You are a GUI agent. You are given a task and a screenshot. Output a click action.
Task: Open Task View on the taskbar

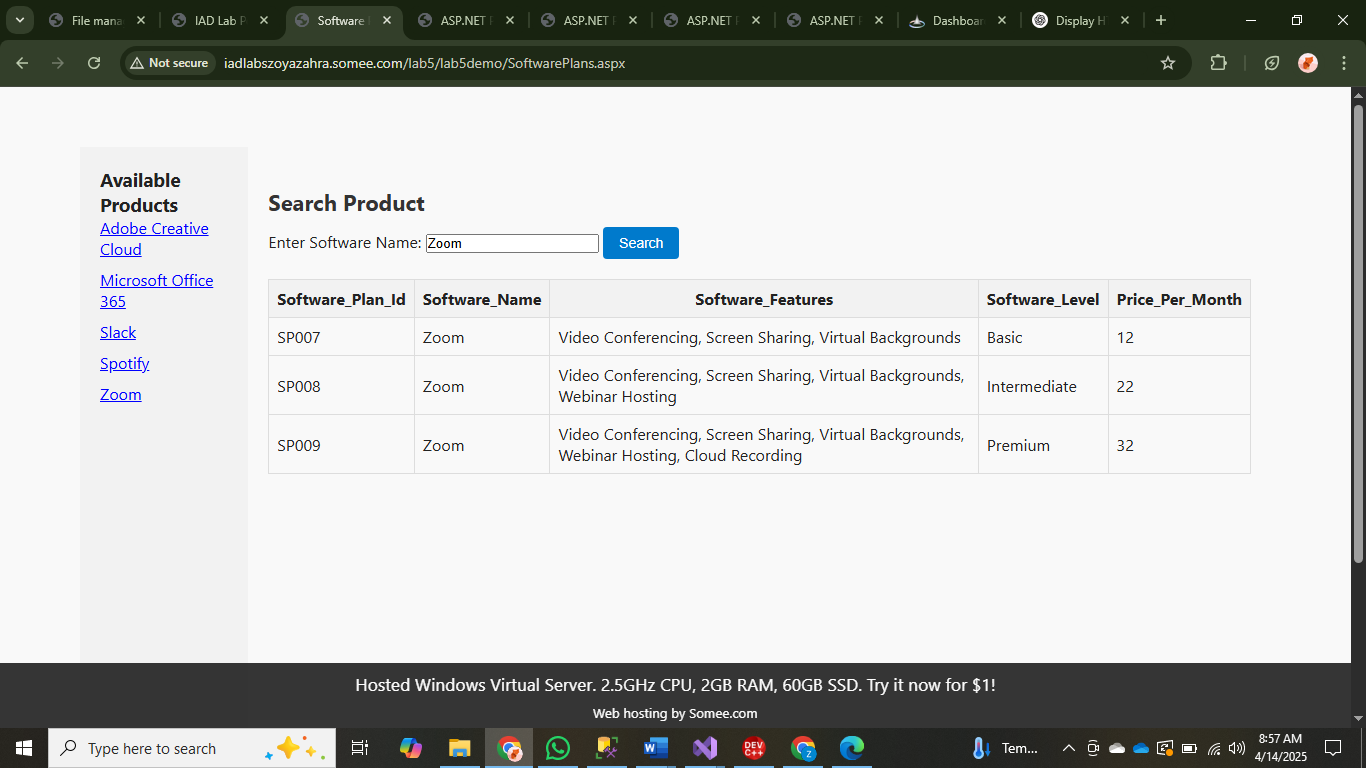coord(360,748)
